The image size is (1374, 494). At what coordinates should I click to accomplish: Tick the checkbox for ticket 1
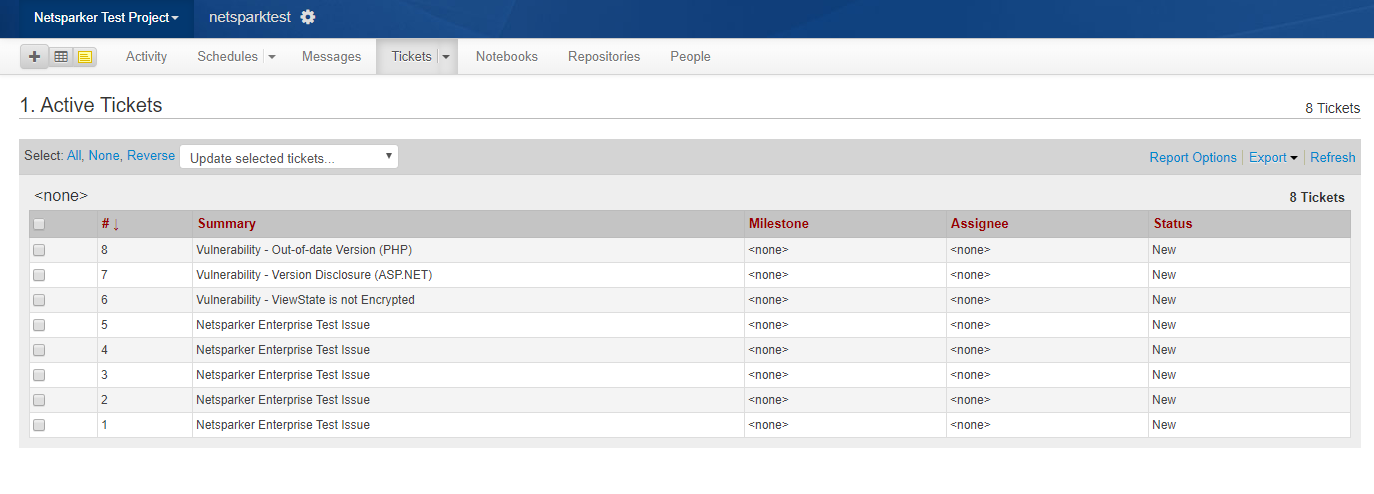coord(39,425)
